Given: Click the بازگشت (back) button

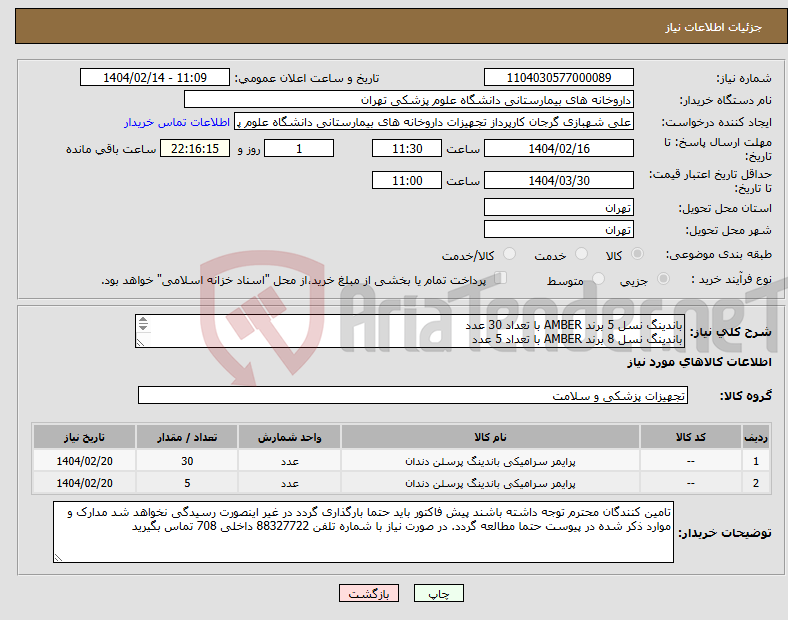Looking at the screenshot, I should [369, 593].
